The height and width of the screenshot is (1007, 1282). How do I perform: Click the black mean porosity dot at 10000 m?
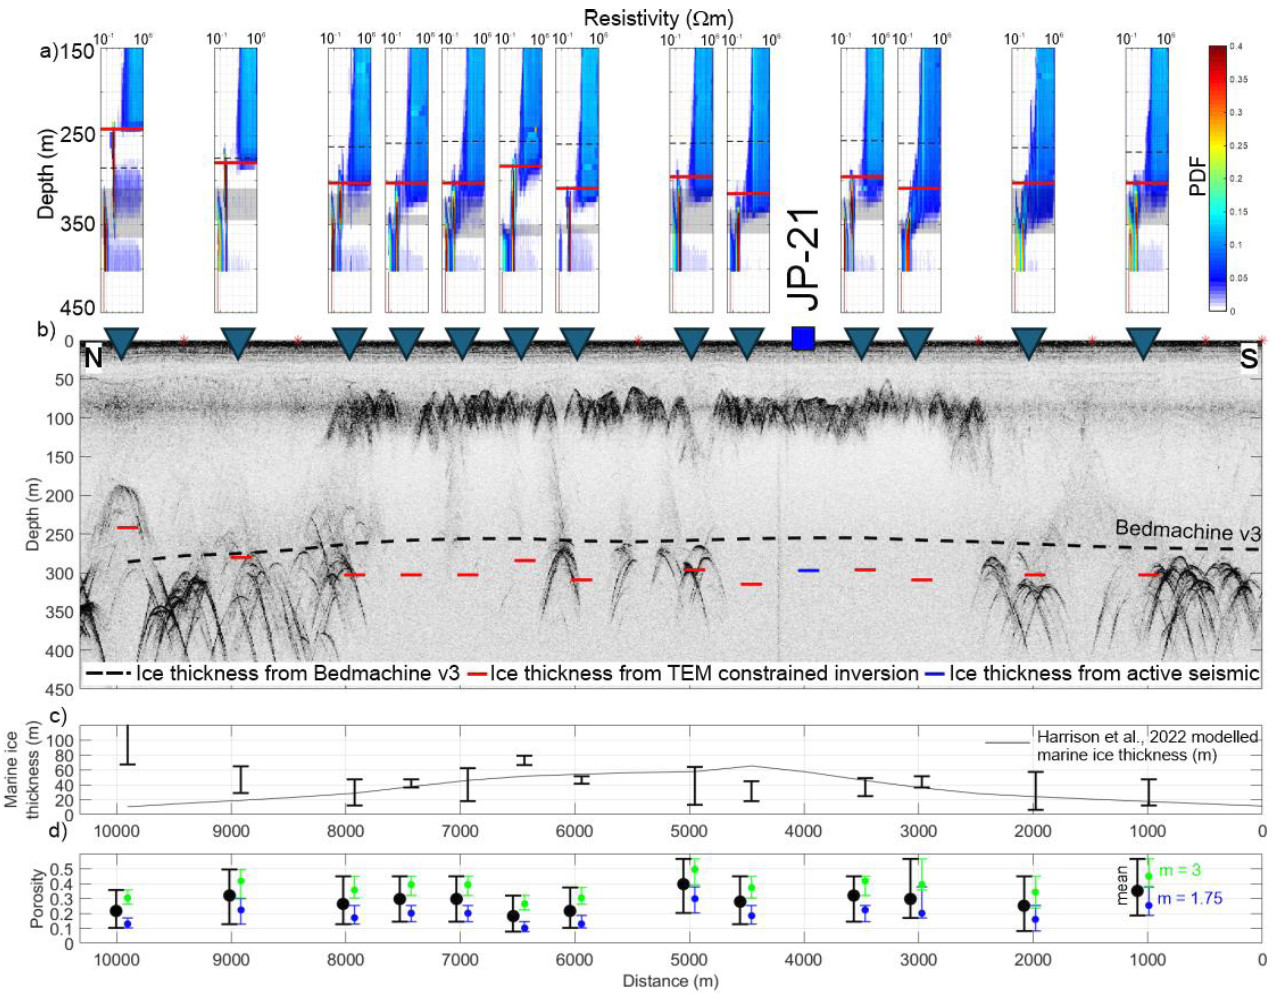click(x=115, y=910)
